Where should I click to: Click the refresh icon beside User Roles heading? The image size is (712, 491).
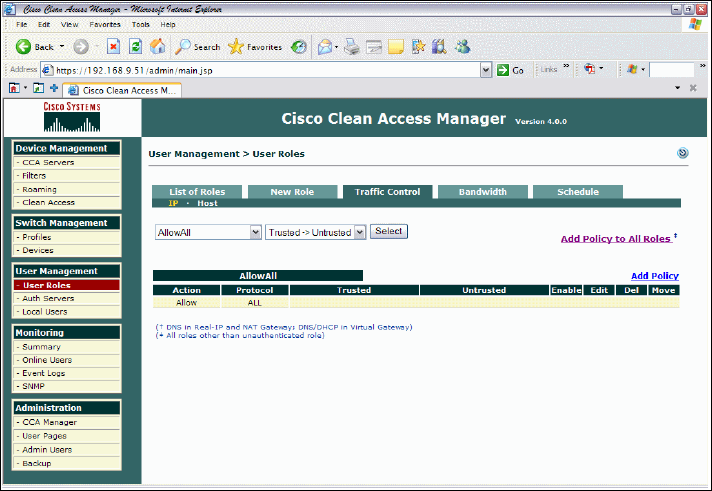(683, 153)
